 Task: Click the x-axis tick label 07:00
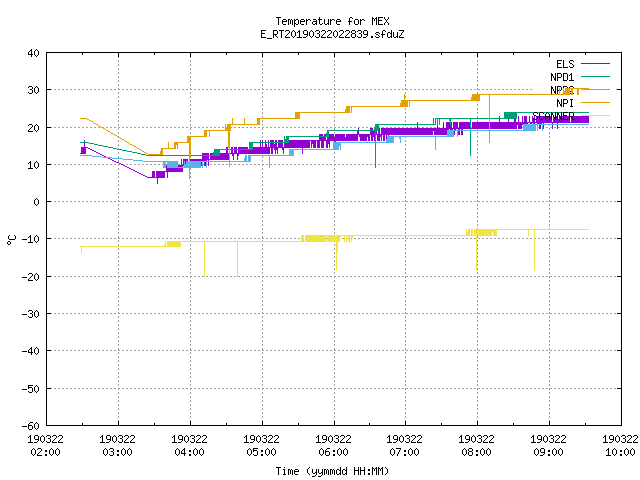point(404,452)
